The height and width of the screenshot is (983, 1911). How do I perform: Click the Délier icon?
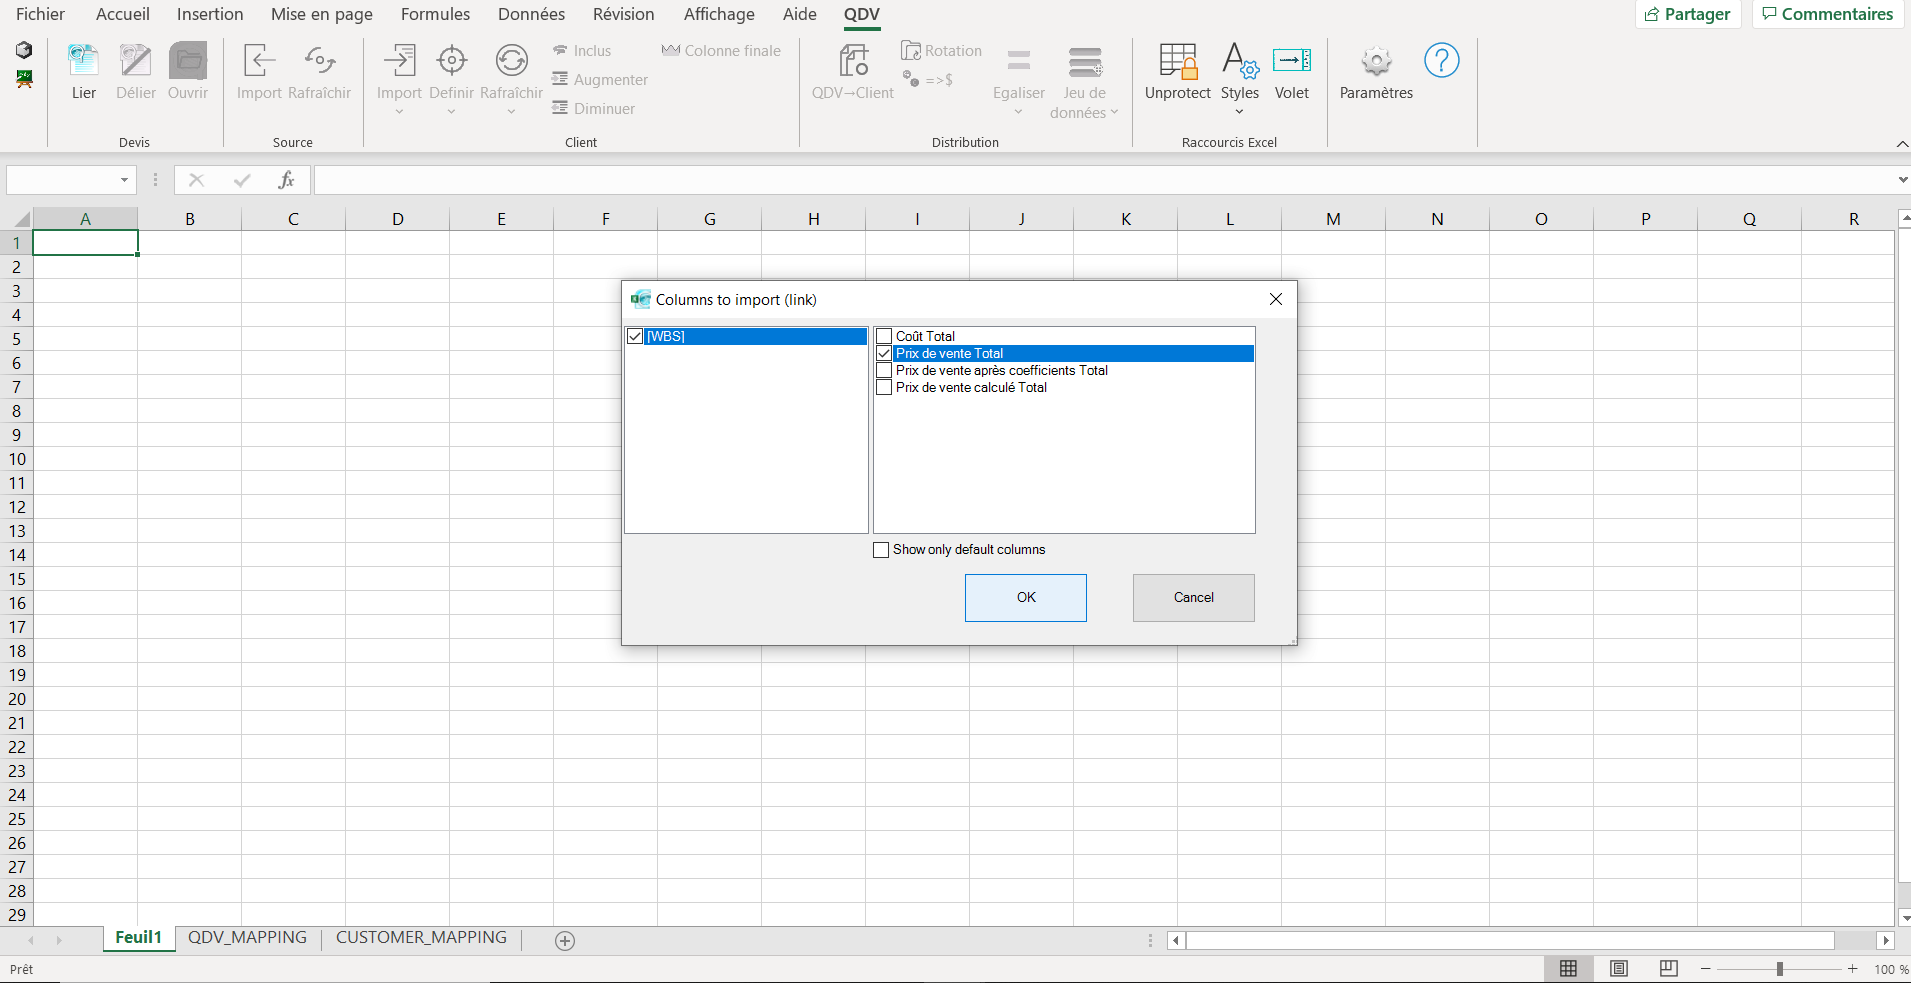coord(135,61)
